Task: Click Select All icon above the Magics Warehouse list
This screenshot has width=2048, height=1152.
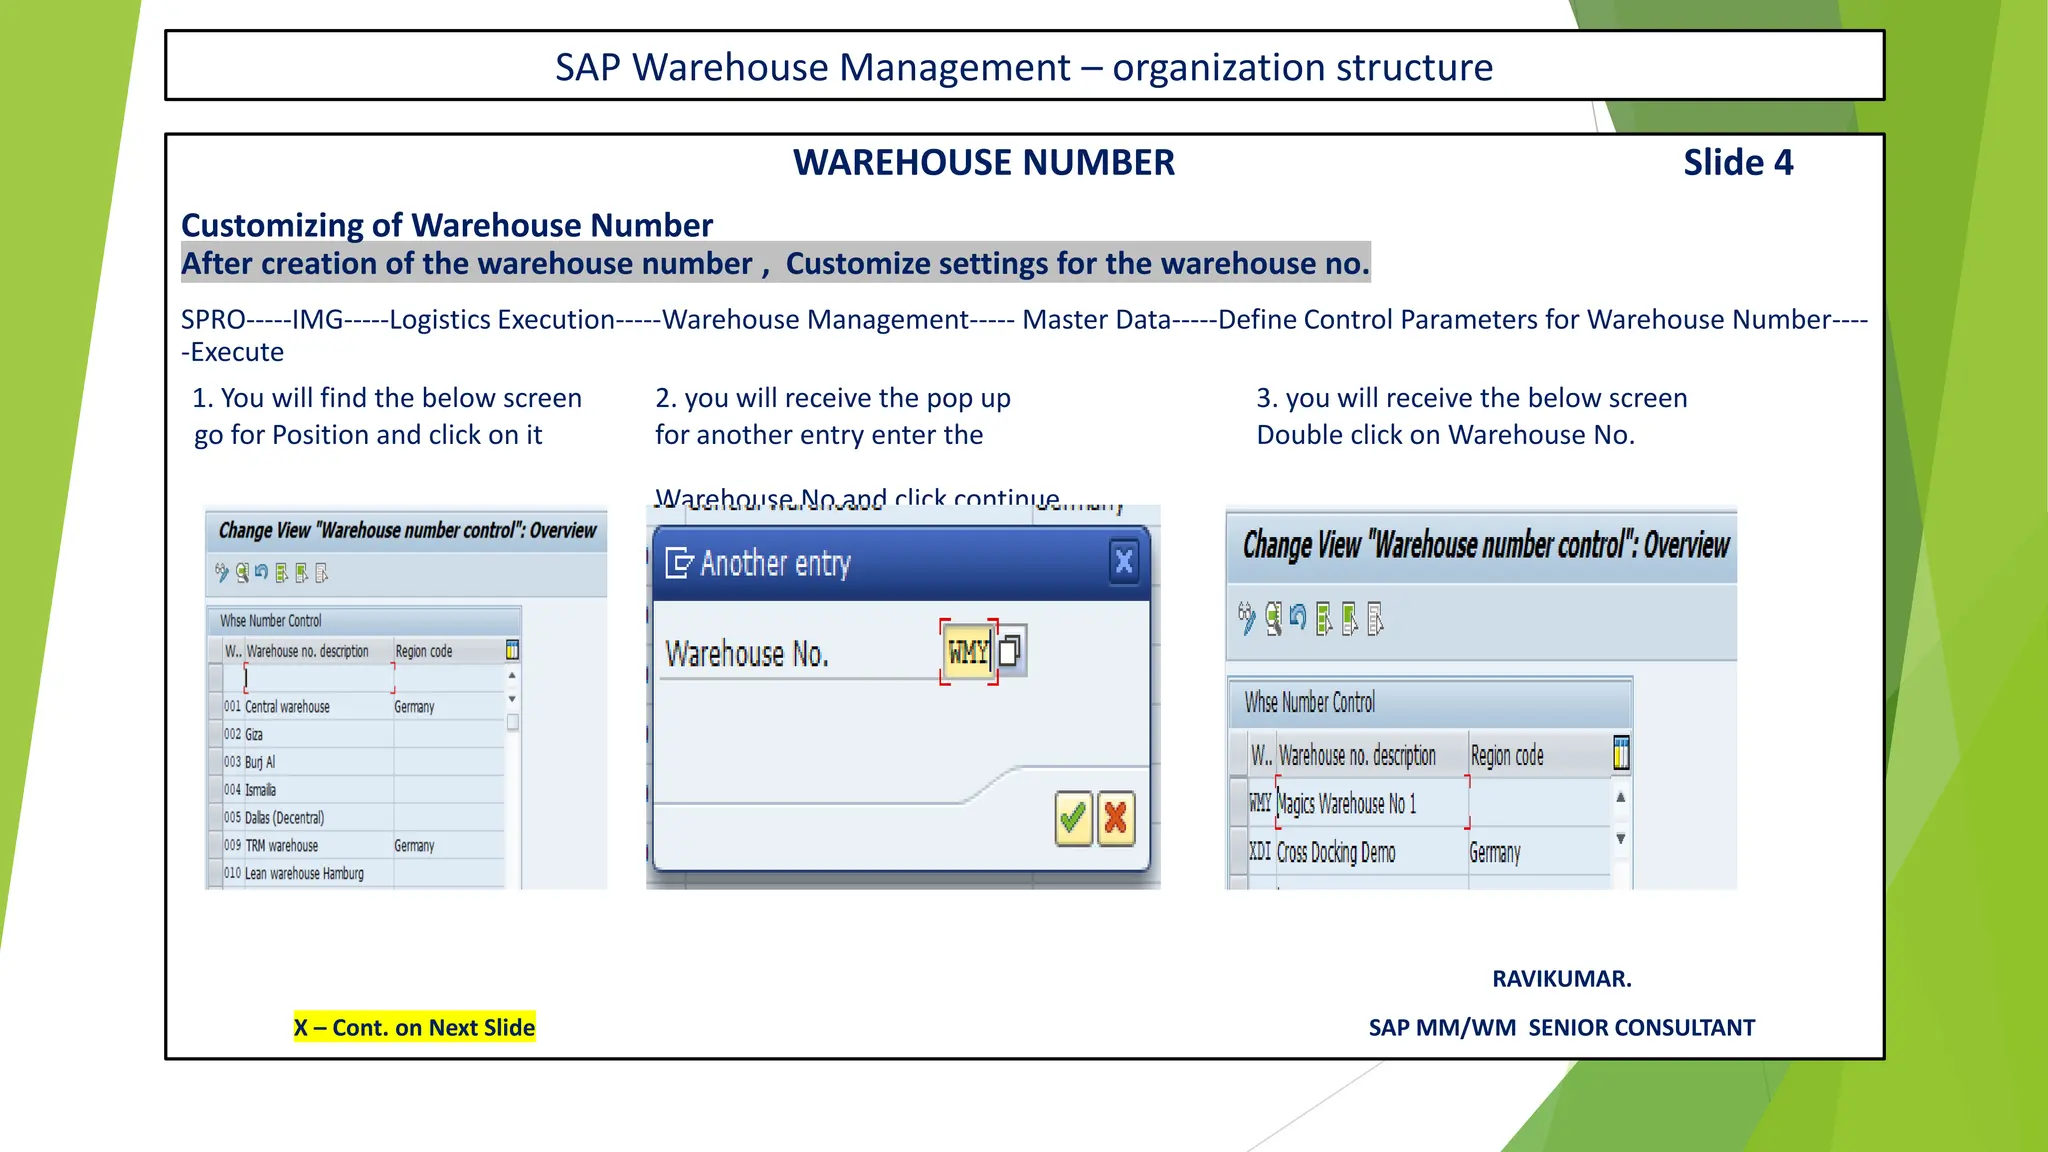Action: click(1324, 619)
